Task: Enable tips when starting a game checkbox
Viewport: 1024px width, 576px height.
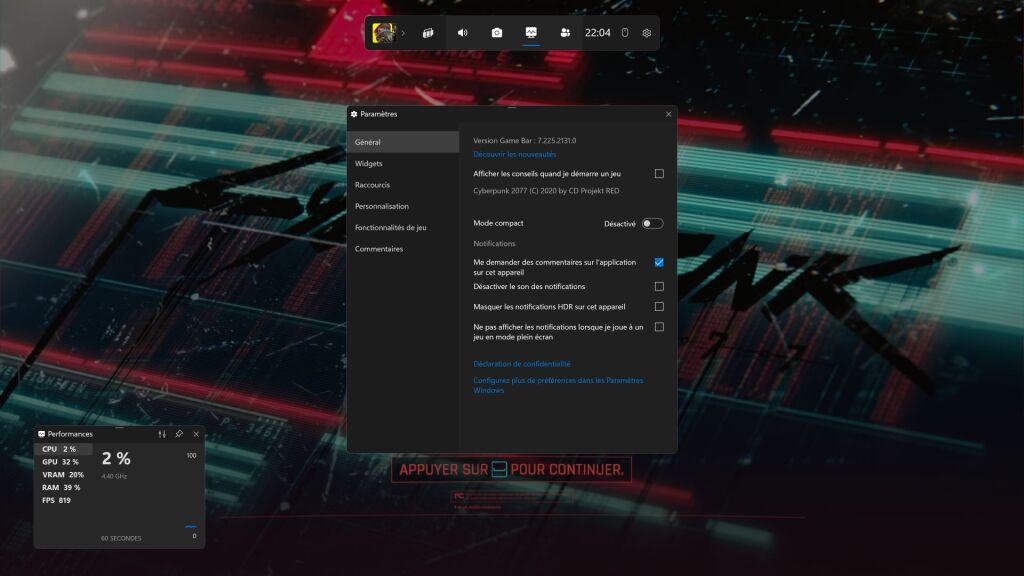Action: [x=659, y=174]
